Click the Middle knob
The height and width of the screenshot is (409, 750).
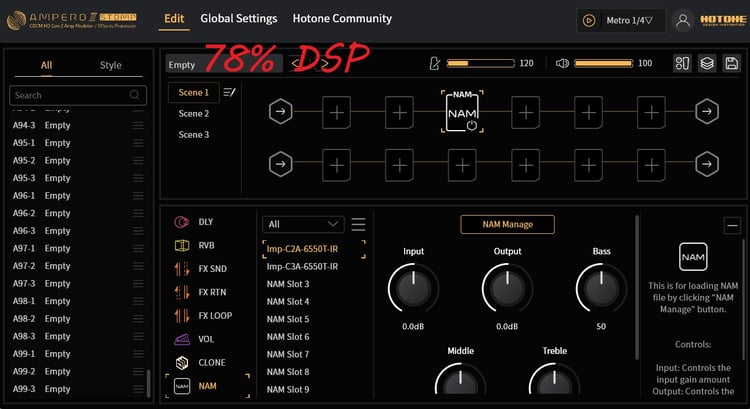(460, 380)
